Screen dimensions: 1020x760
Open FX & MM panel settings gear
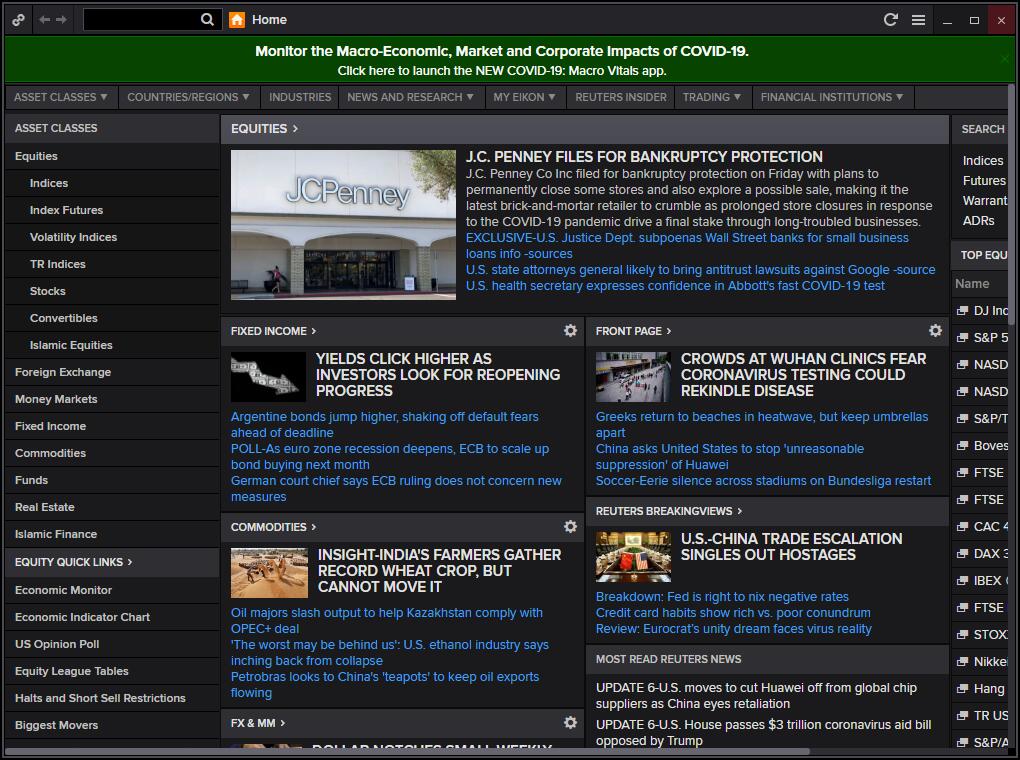pyautogui.click(x=570, y=722)
